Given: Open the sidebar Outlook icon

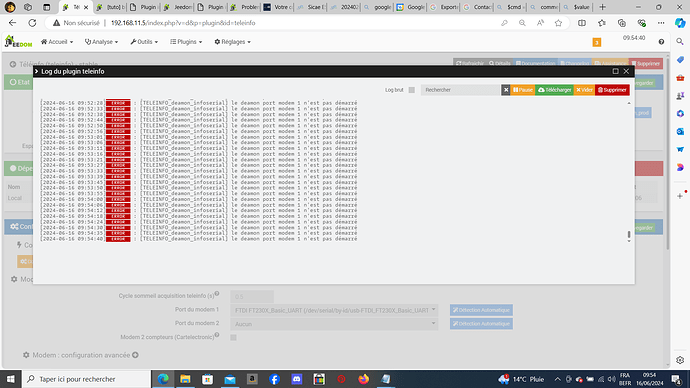Looking at the screenshot, I should [x=680, y=131].
